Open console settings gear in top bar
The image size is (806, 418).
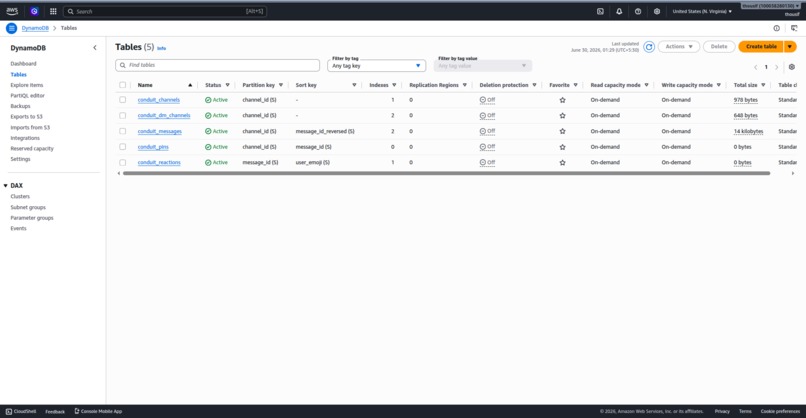point(657,11)
